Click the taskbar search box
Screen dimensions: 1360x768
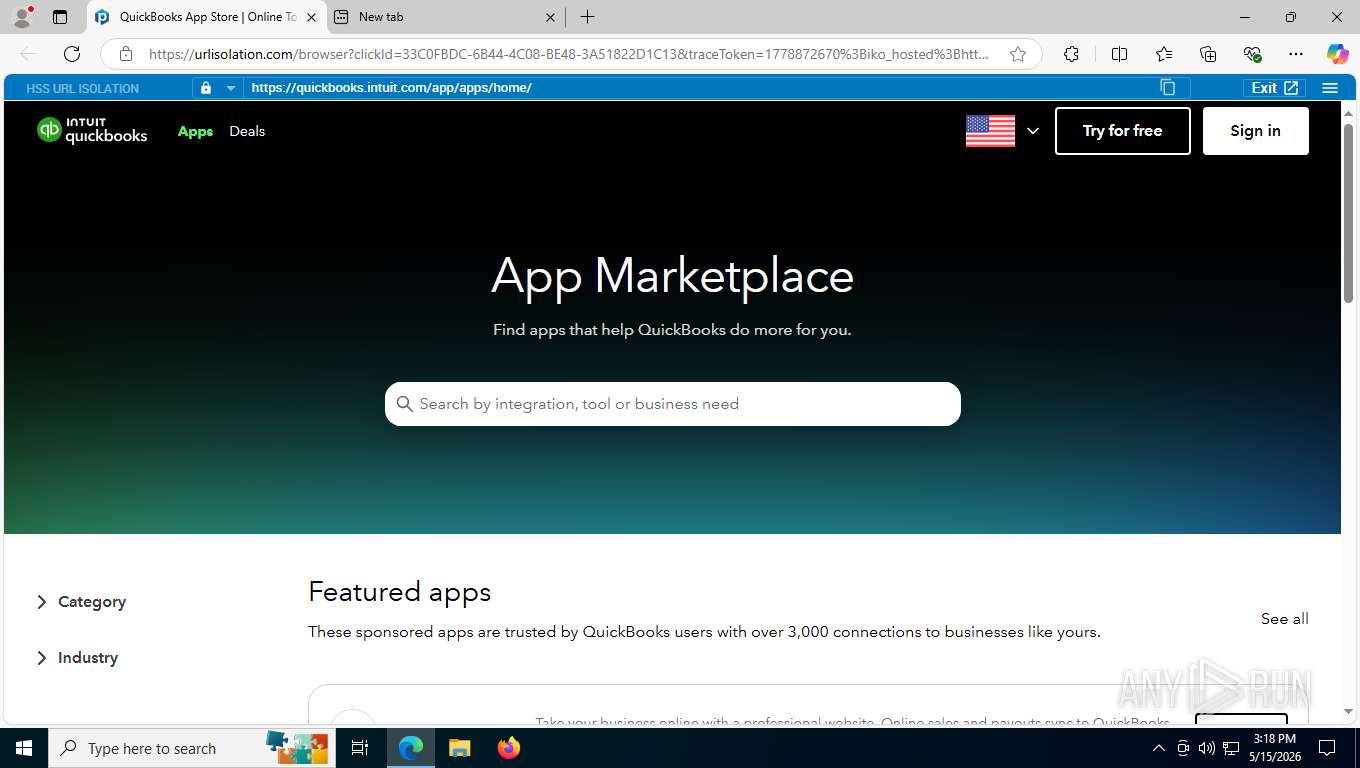(x=191, y=748)
